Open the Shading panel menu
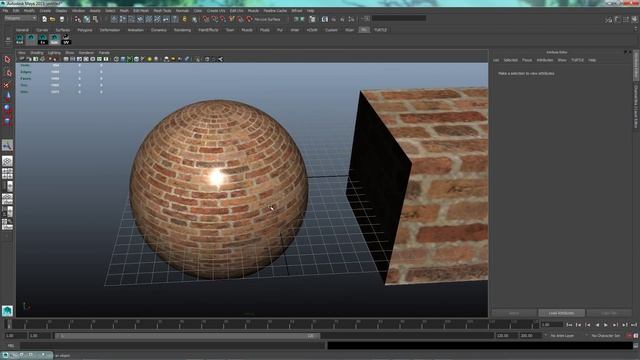Image resolution: width=640 pixels, height=360 pixels. click(x=37, y=53)
